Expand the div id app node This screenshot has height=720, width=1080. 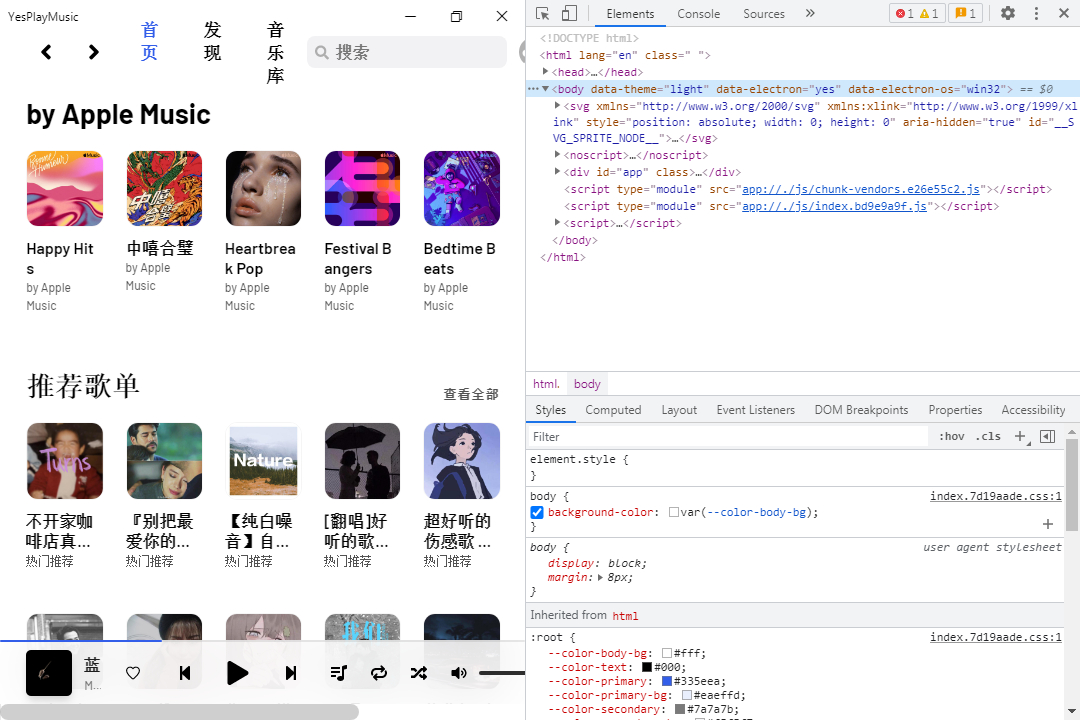point(557,172)
